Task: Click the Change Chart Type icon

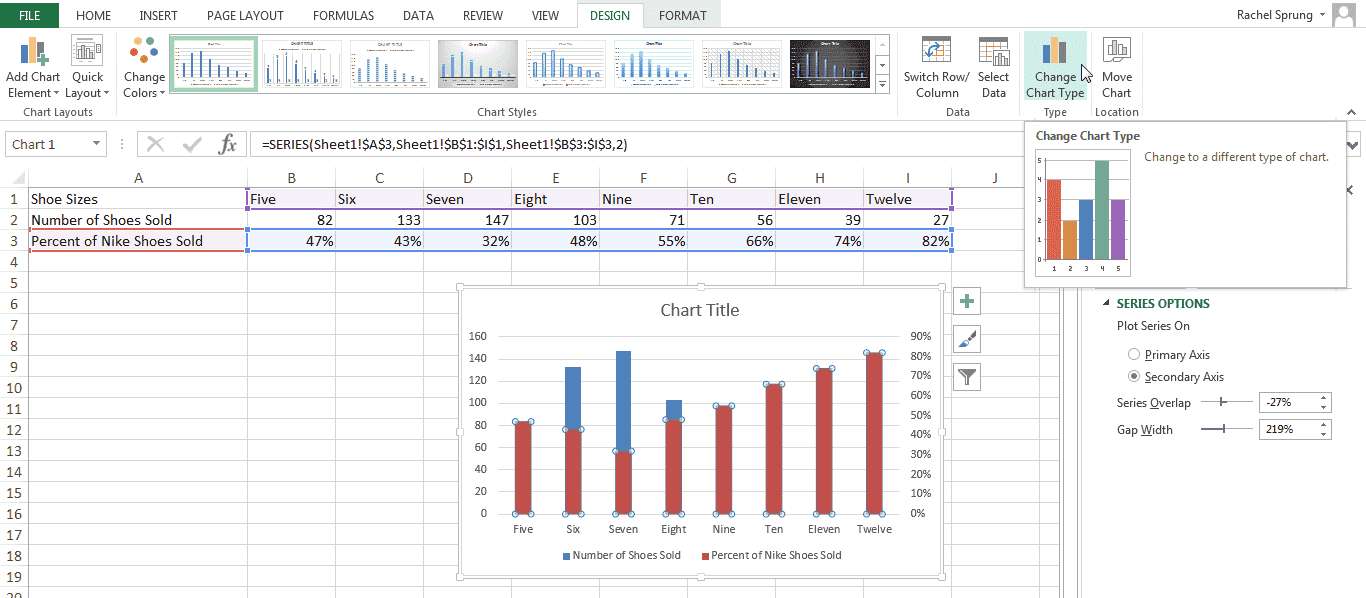Action: pos(1054,52)
